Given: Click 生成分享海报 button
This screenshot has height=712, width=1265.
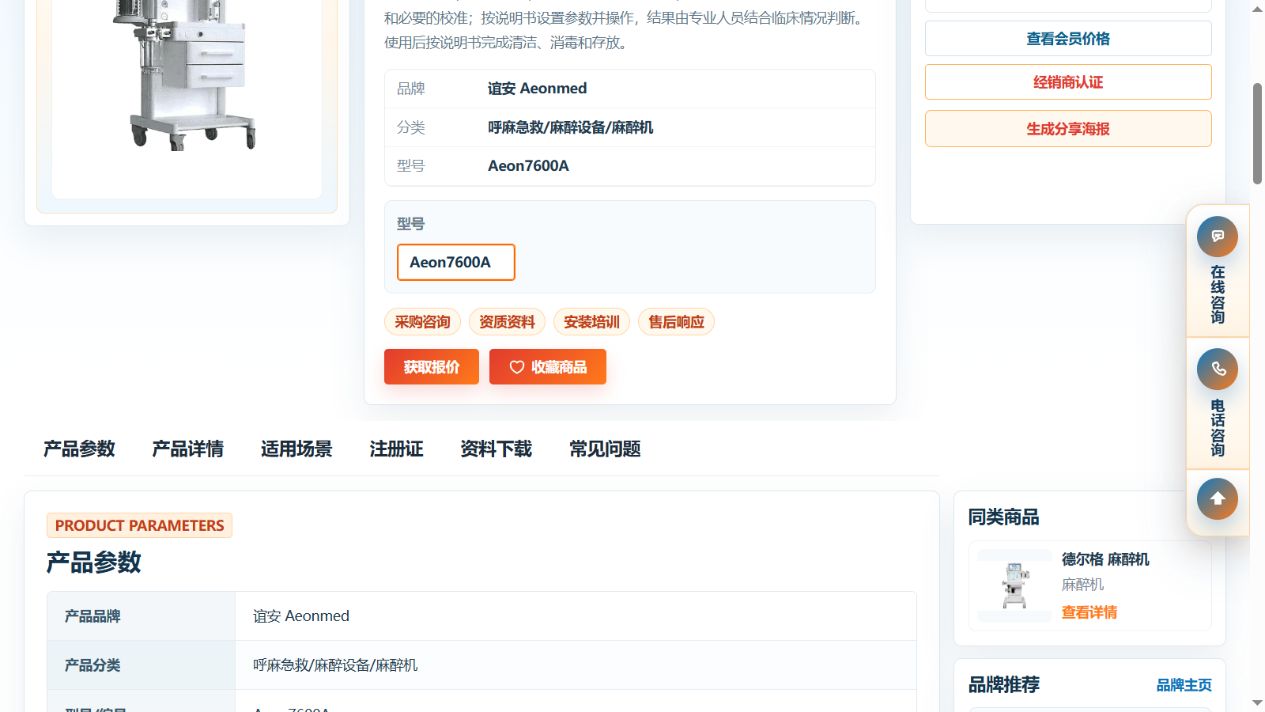Looking at the screenshot, I should [1068, 129].
